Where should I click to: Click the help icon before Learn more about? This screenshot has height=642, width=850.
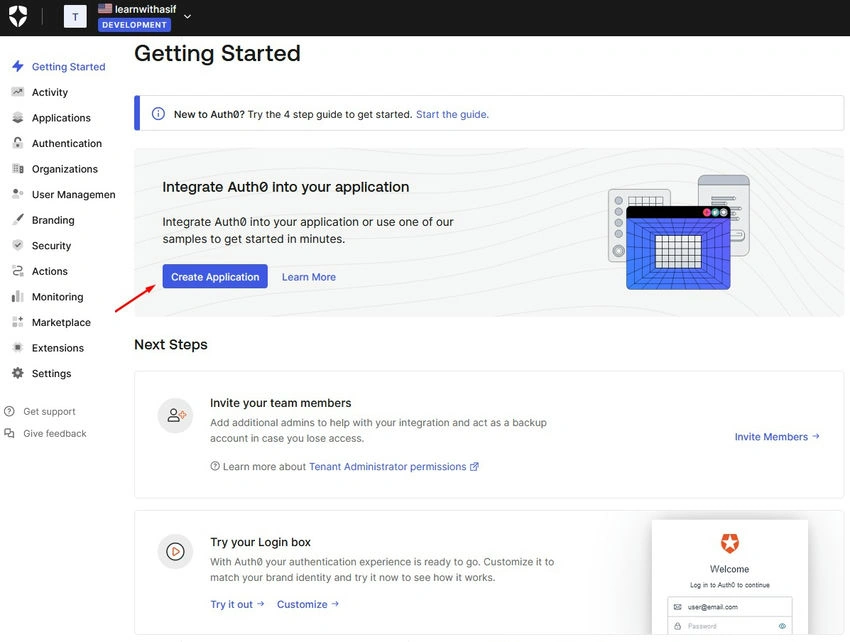pyautogui.click(x=215, y=466)
